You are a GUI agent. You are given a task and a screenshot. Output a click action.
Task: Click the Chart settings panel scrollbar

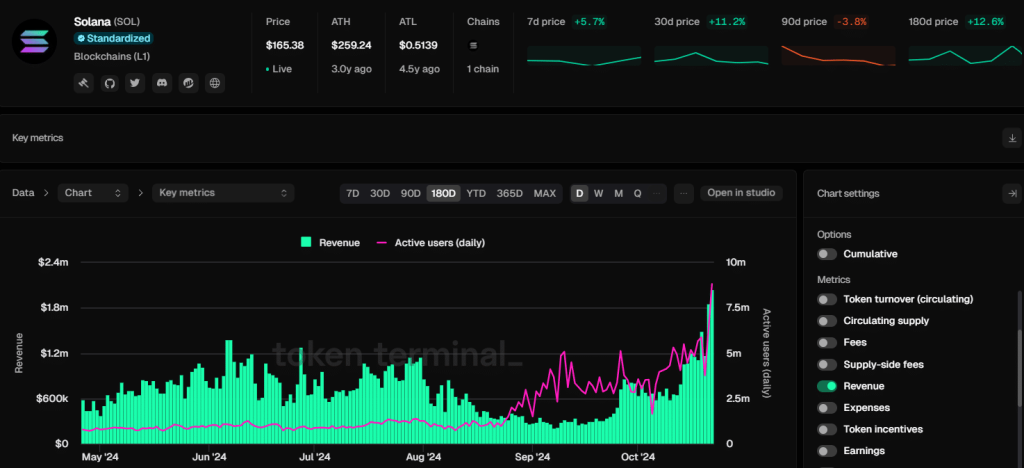pyautogui.click(x=1019, y=370)
